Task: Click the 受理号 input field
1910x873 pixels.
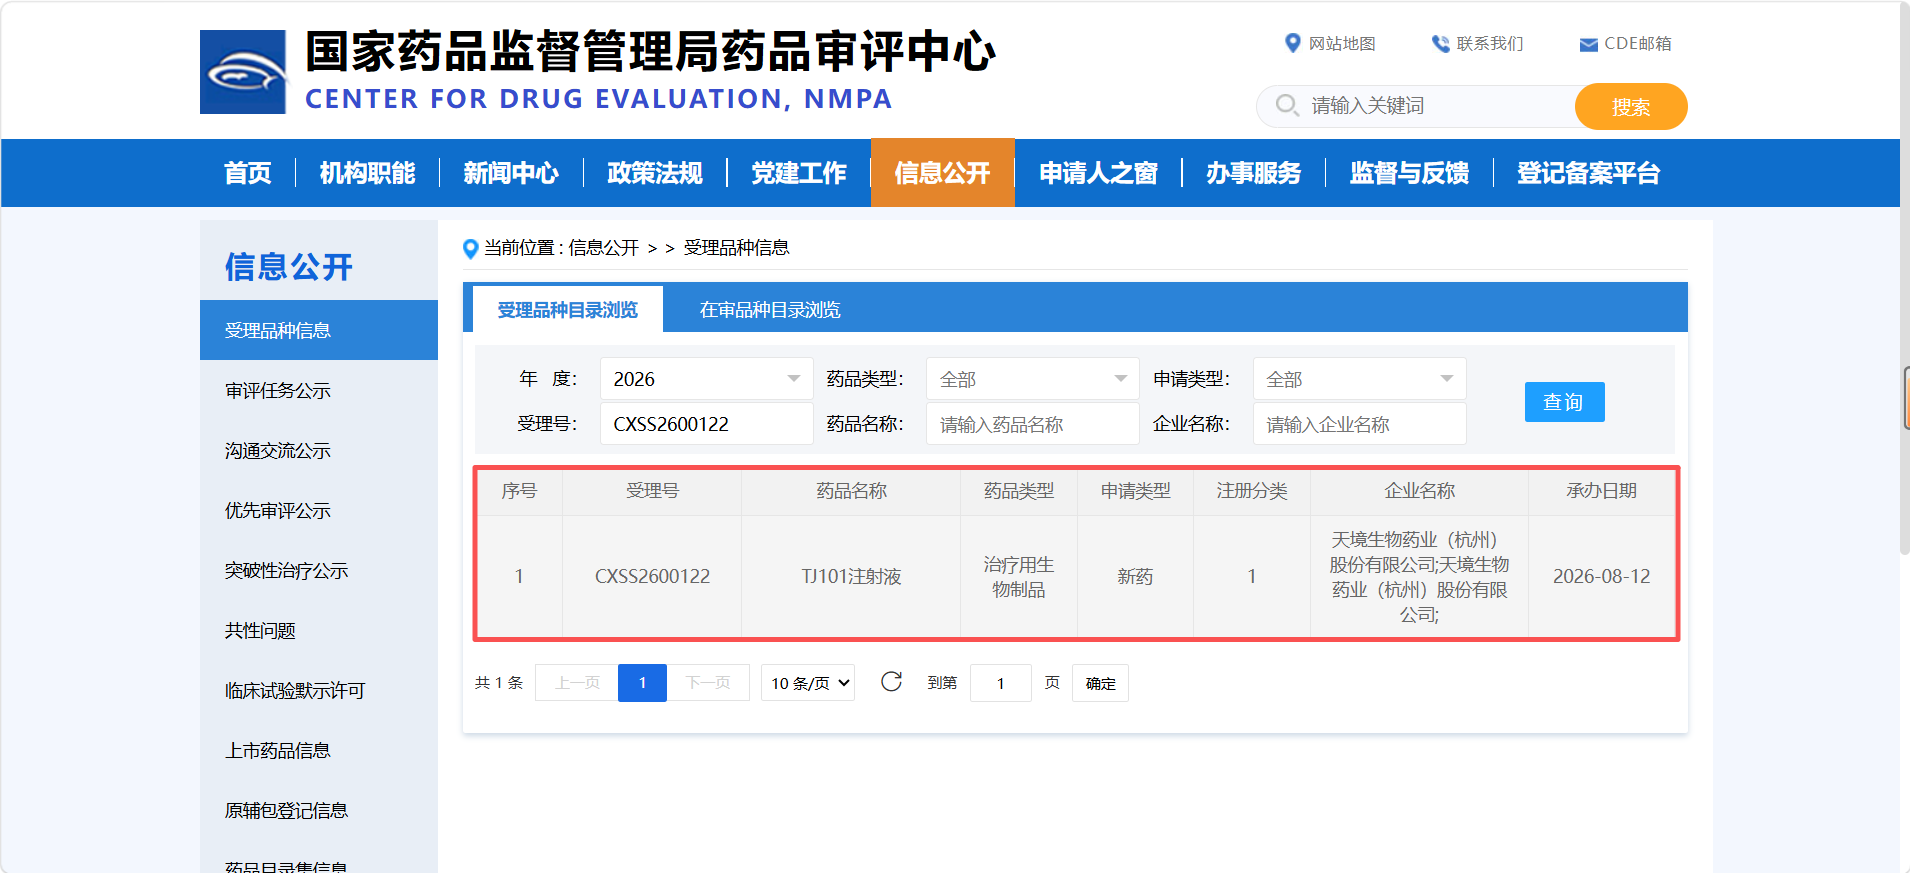Action: pos(706,424)
